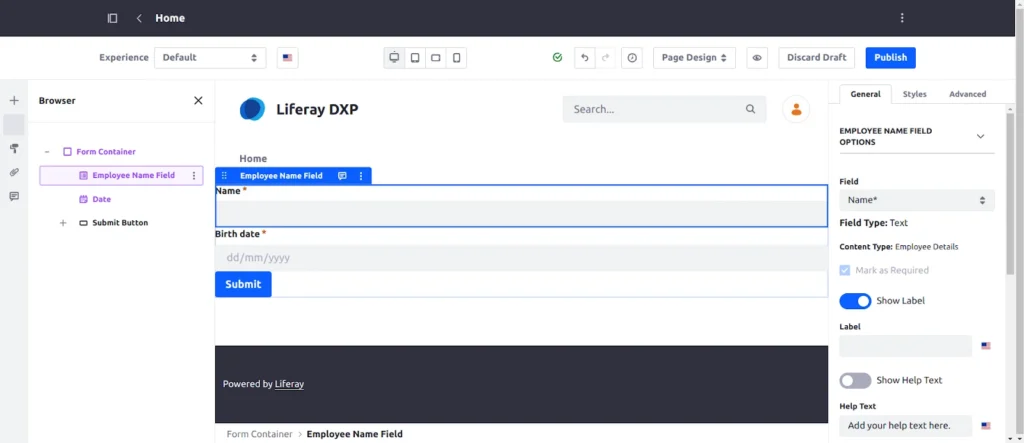Publish the page
This screenshot has width=1024, height=443.
[x=890, y=57]
